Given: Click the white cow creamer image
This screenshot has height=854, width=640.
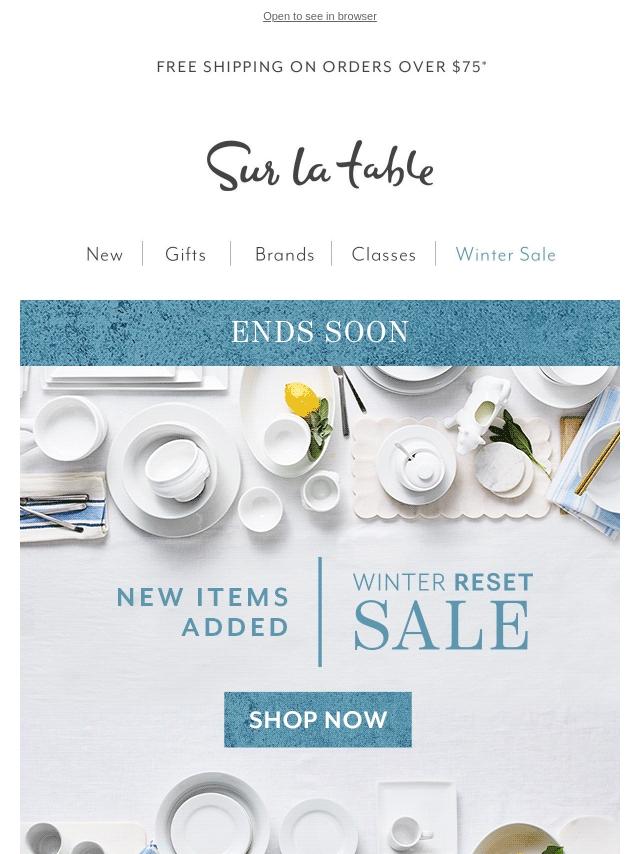Looking at the screenshot, I should coord(478,414).
